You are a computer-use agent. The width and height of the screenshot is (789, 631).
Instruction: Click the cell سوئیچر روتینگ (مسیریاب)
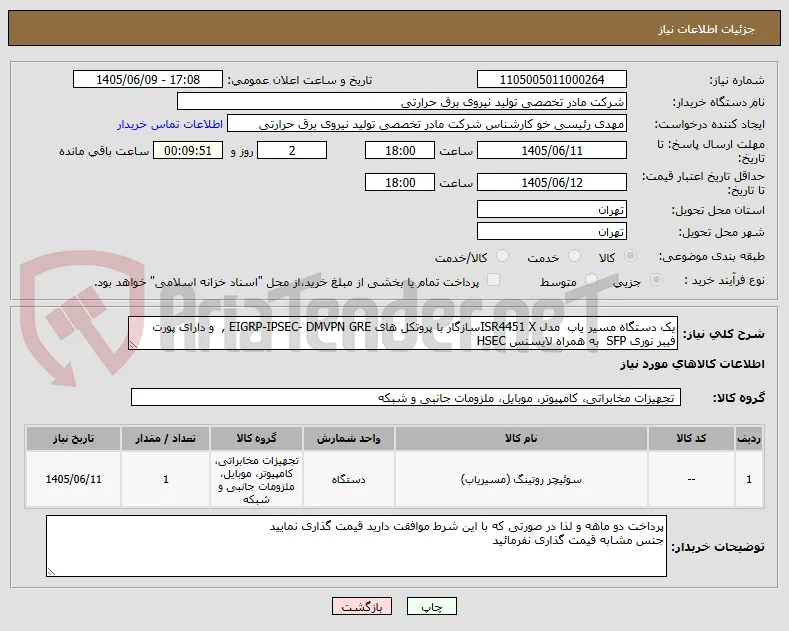pos(521,480)
